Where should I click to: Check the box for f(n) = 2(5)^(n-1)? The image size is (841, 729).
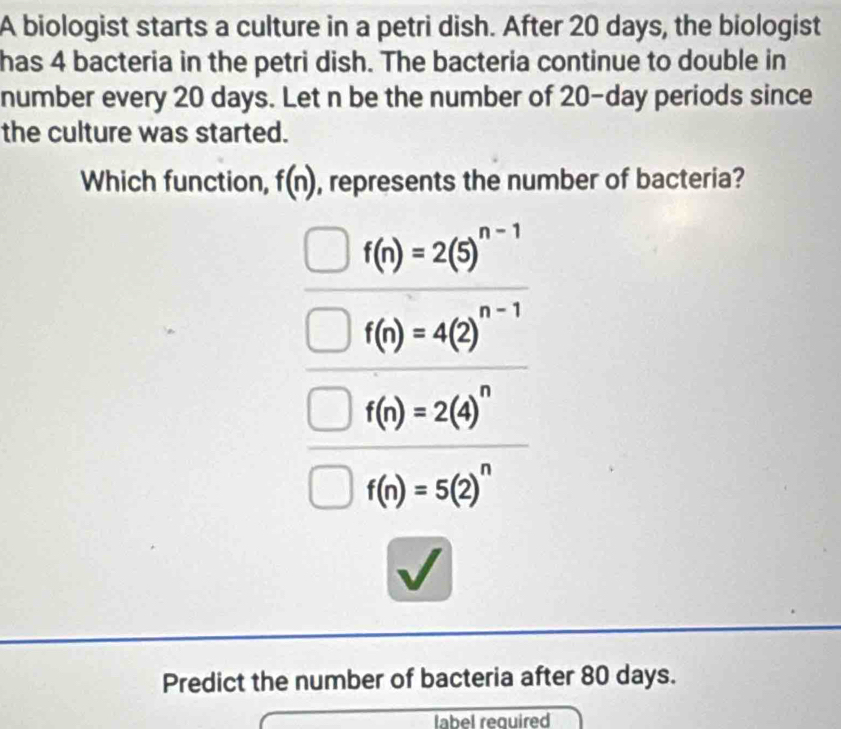(325, 250)
